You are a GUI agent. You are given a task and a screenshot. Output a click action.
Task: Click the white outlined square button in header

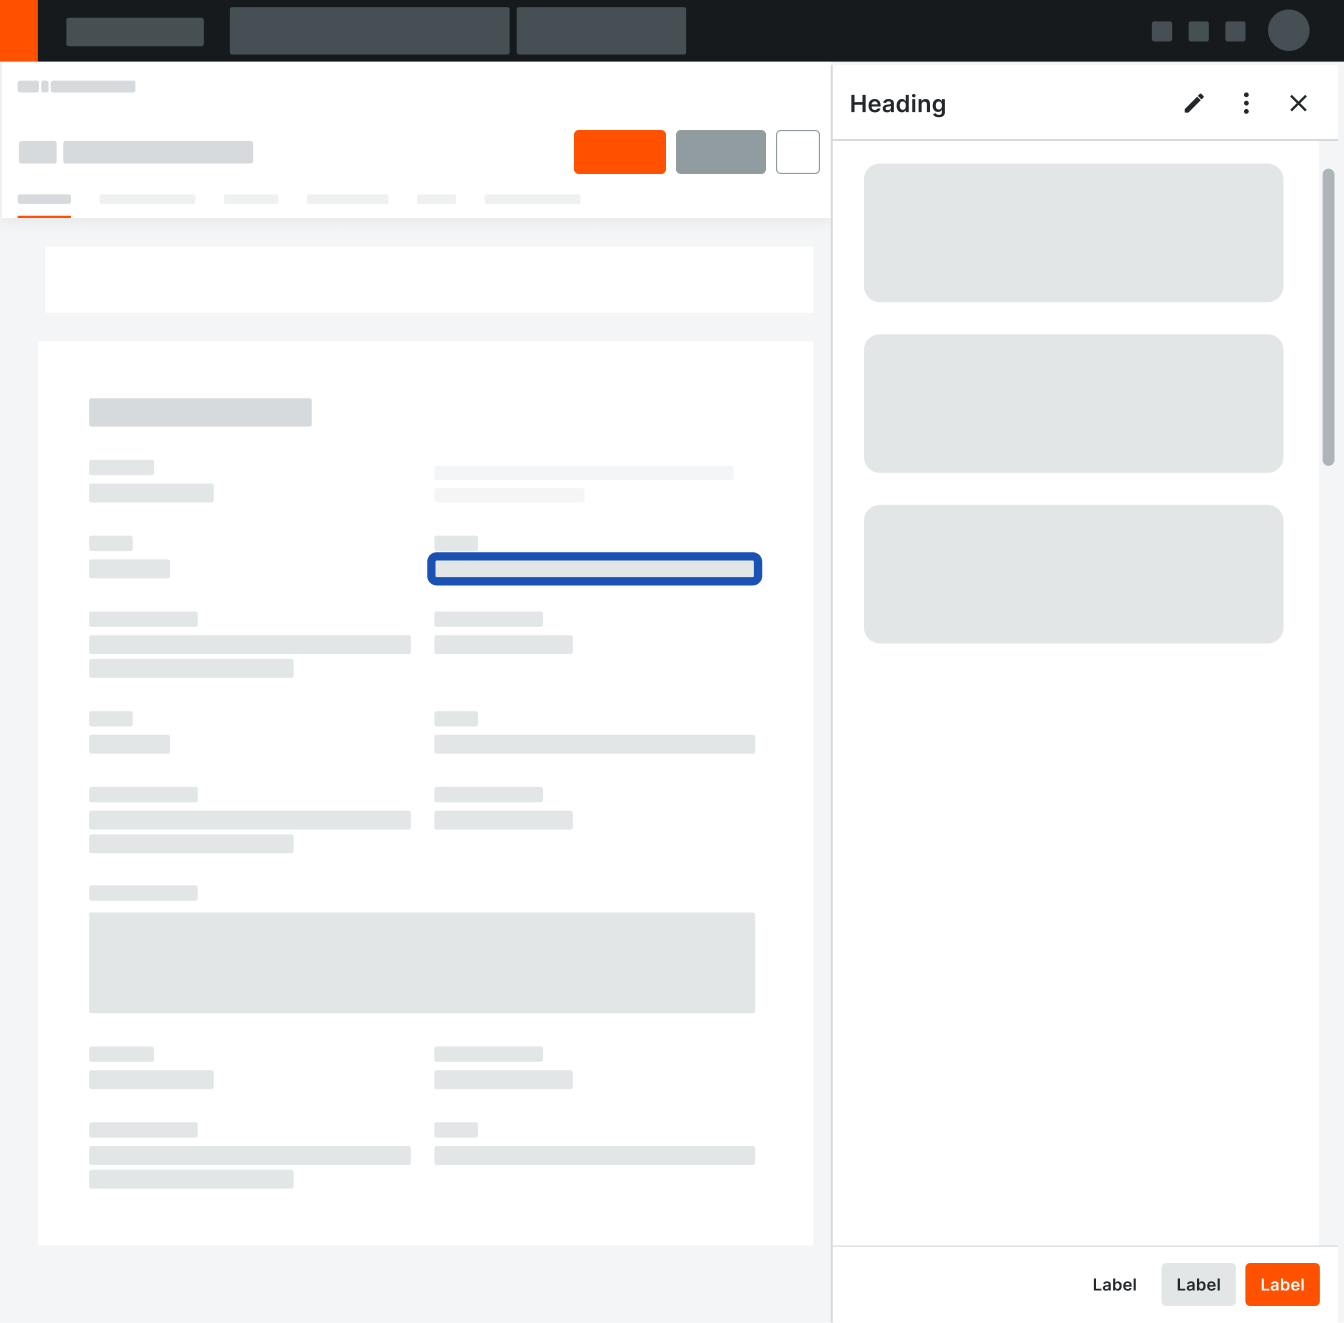798,152
